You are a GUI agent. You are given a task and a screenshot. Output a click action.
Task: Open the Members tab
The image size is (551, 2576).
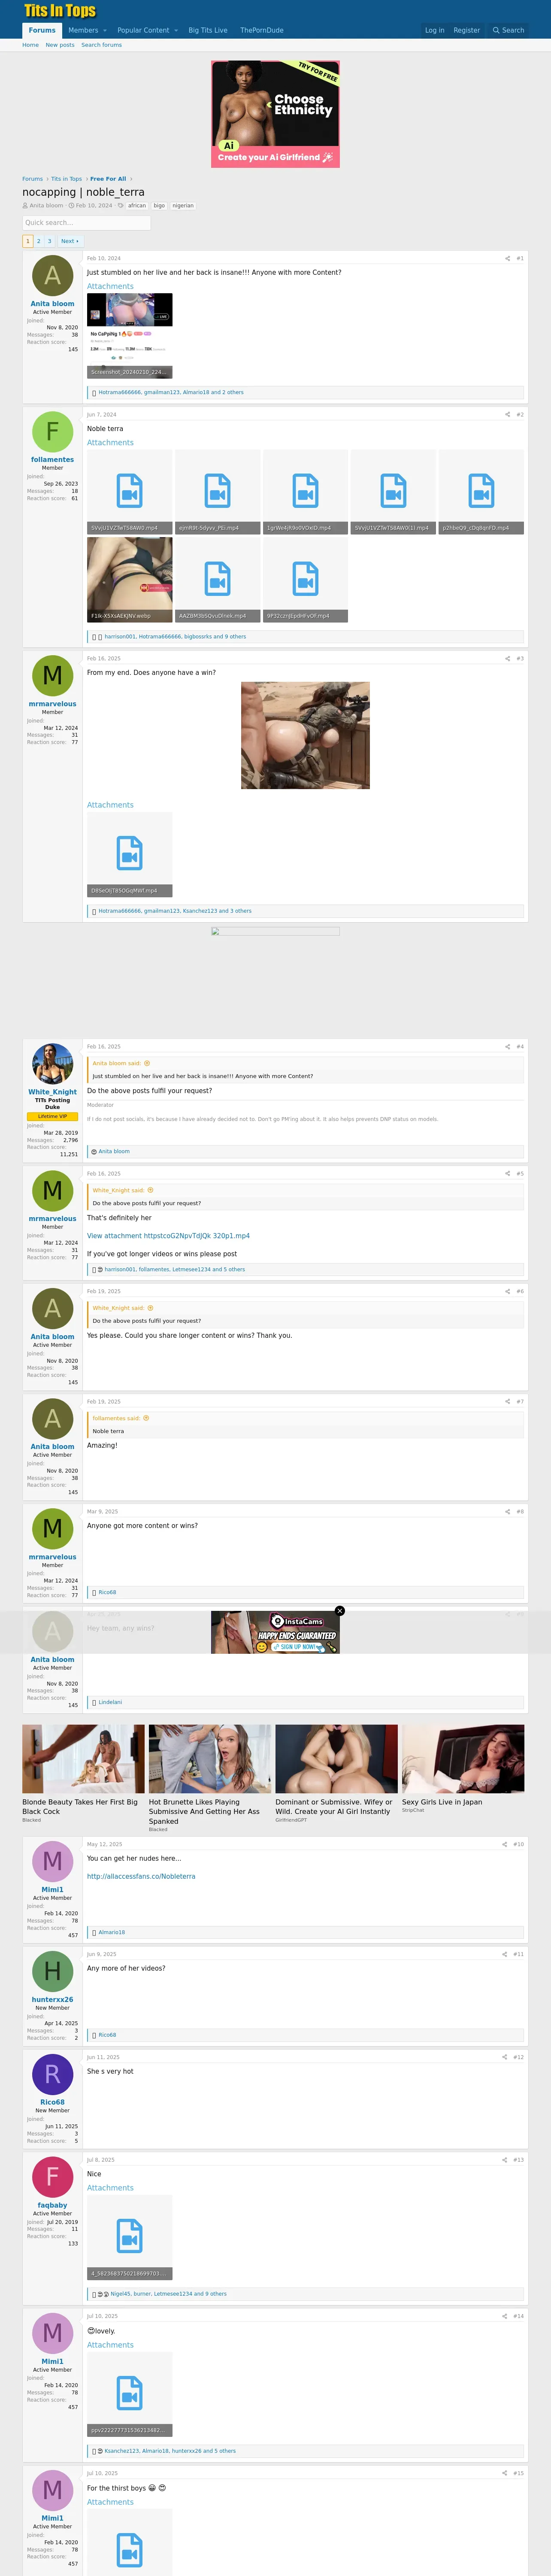coord(83,30)
